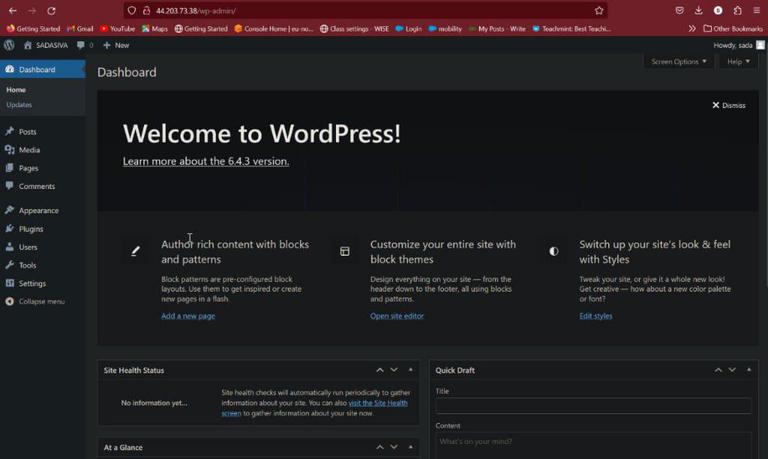Open Users menu icon
Screen dimensions: 768x459
click(9, 247)
